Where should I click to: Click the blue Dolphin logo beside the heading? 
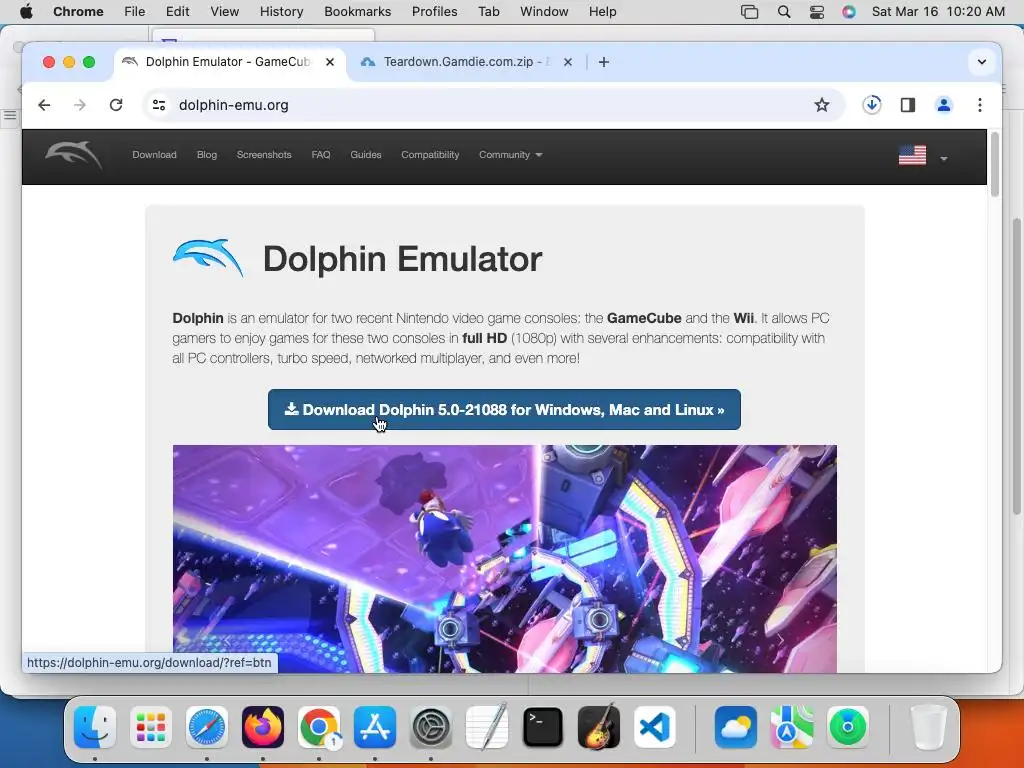tap(208, 258)
